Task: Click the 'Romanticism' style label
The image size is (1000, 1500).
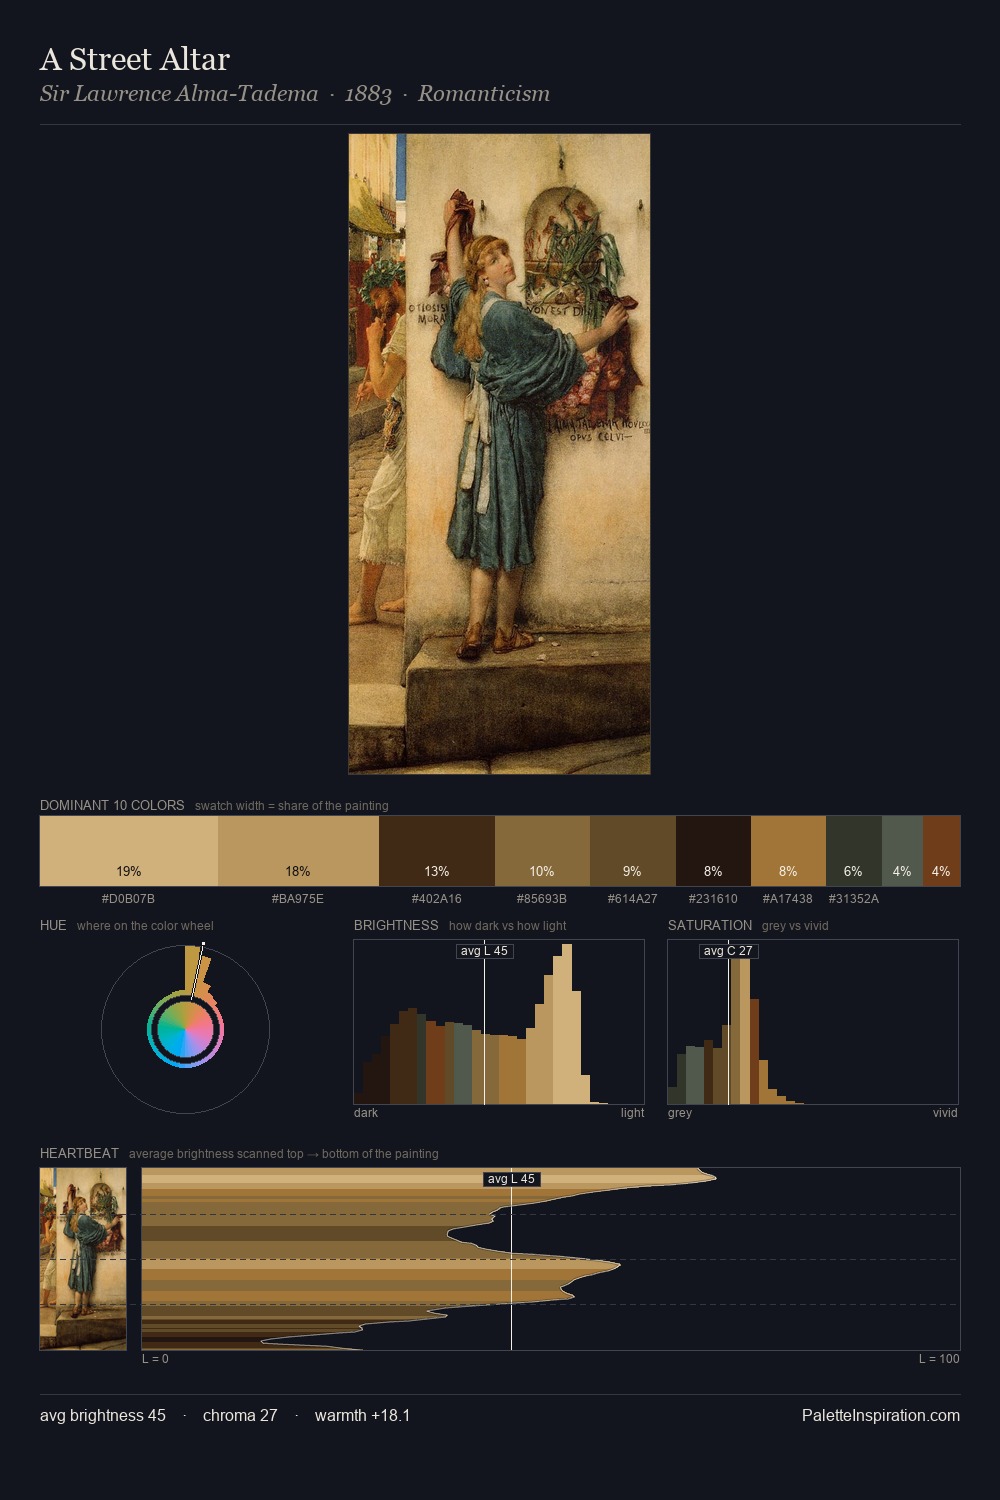Action: click(x=484, y=94)
